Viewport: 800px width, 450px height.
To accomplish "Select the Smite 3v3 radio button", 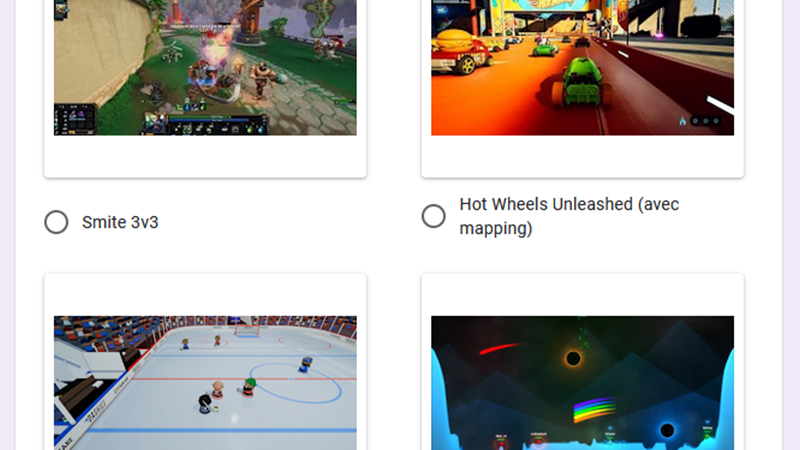I will (x=56, y=222).
